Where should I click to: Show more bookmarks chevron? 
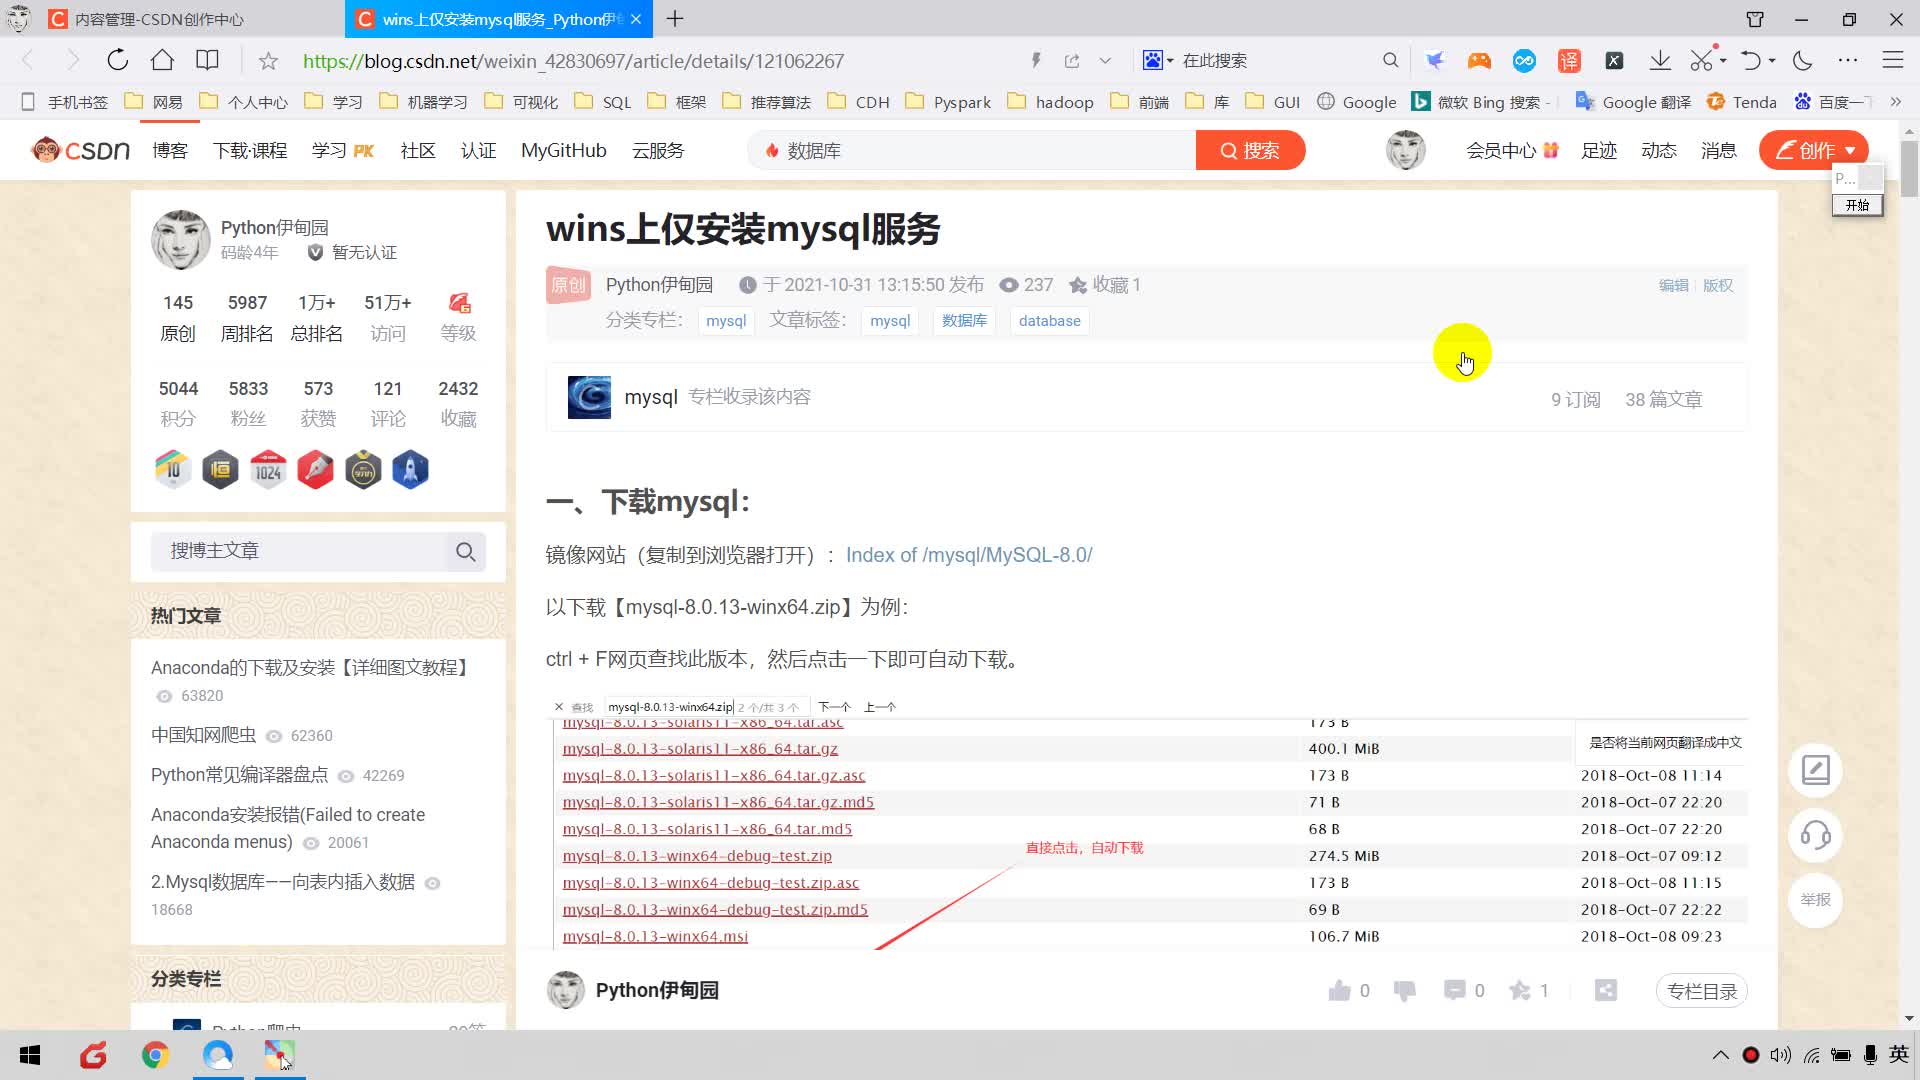pos(1895,102)
